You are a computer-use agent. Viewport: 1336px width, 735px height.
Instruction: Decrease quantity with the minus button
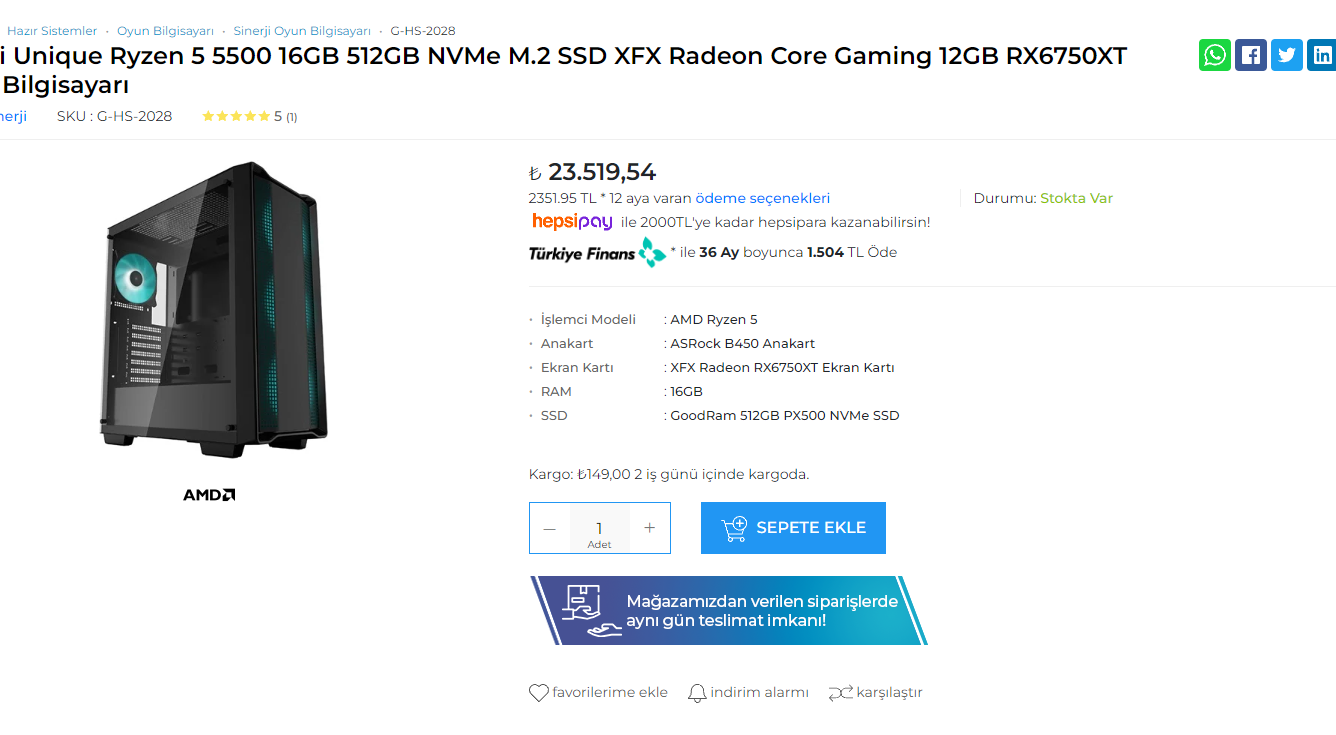tap(550, 528)
